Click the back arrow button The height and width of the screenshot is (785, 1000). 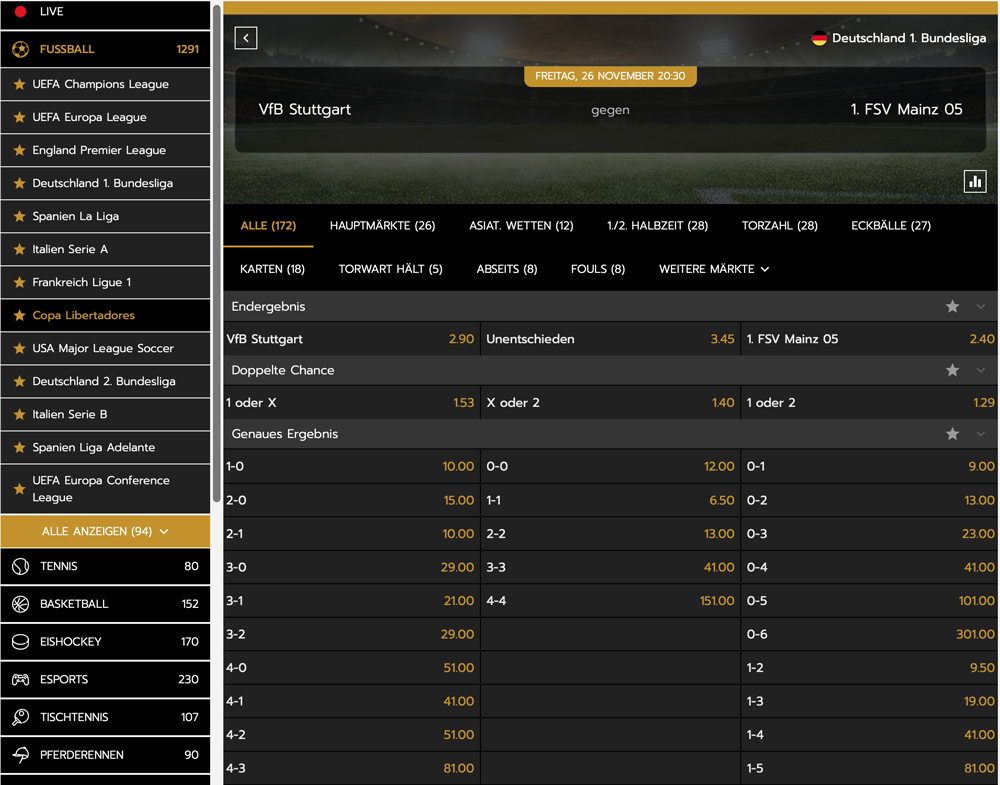[246, 38]
